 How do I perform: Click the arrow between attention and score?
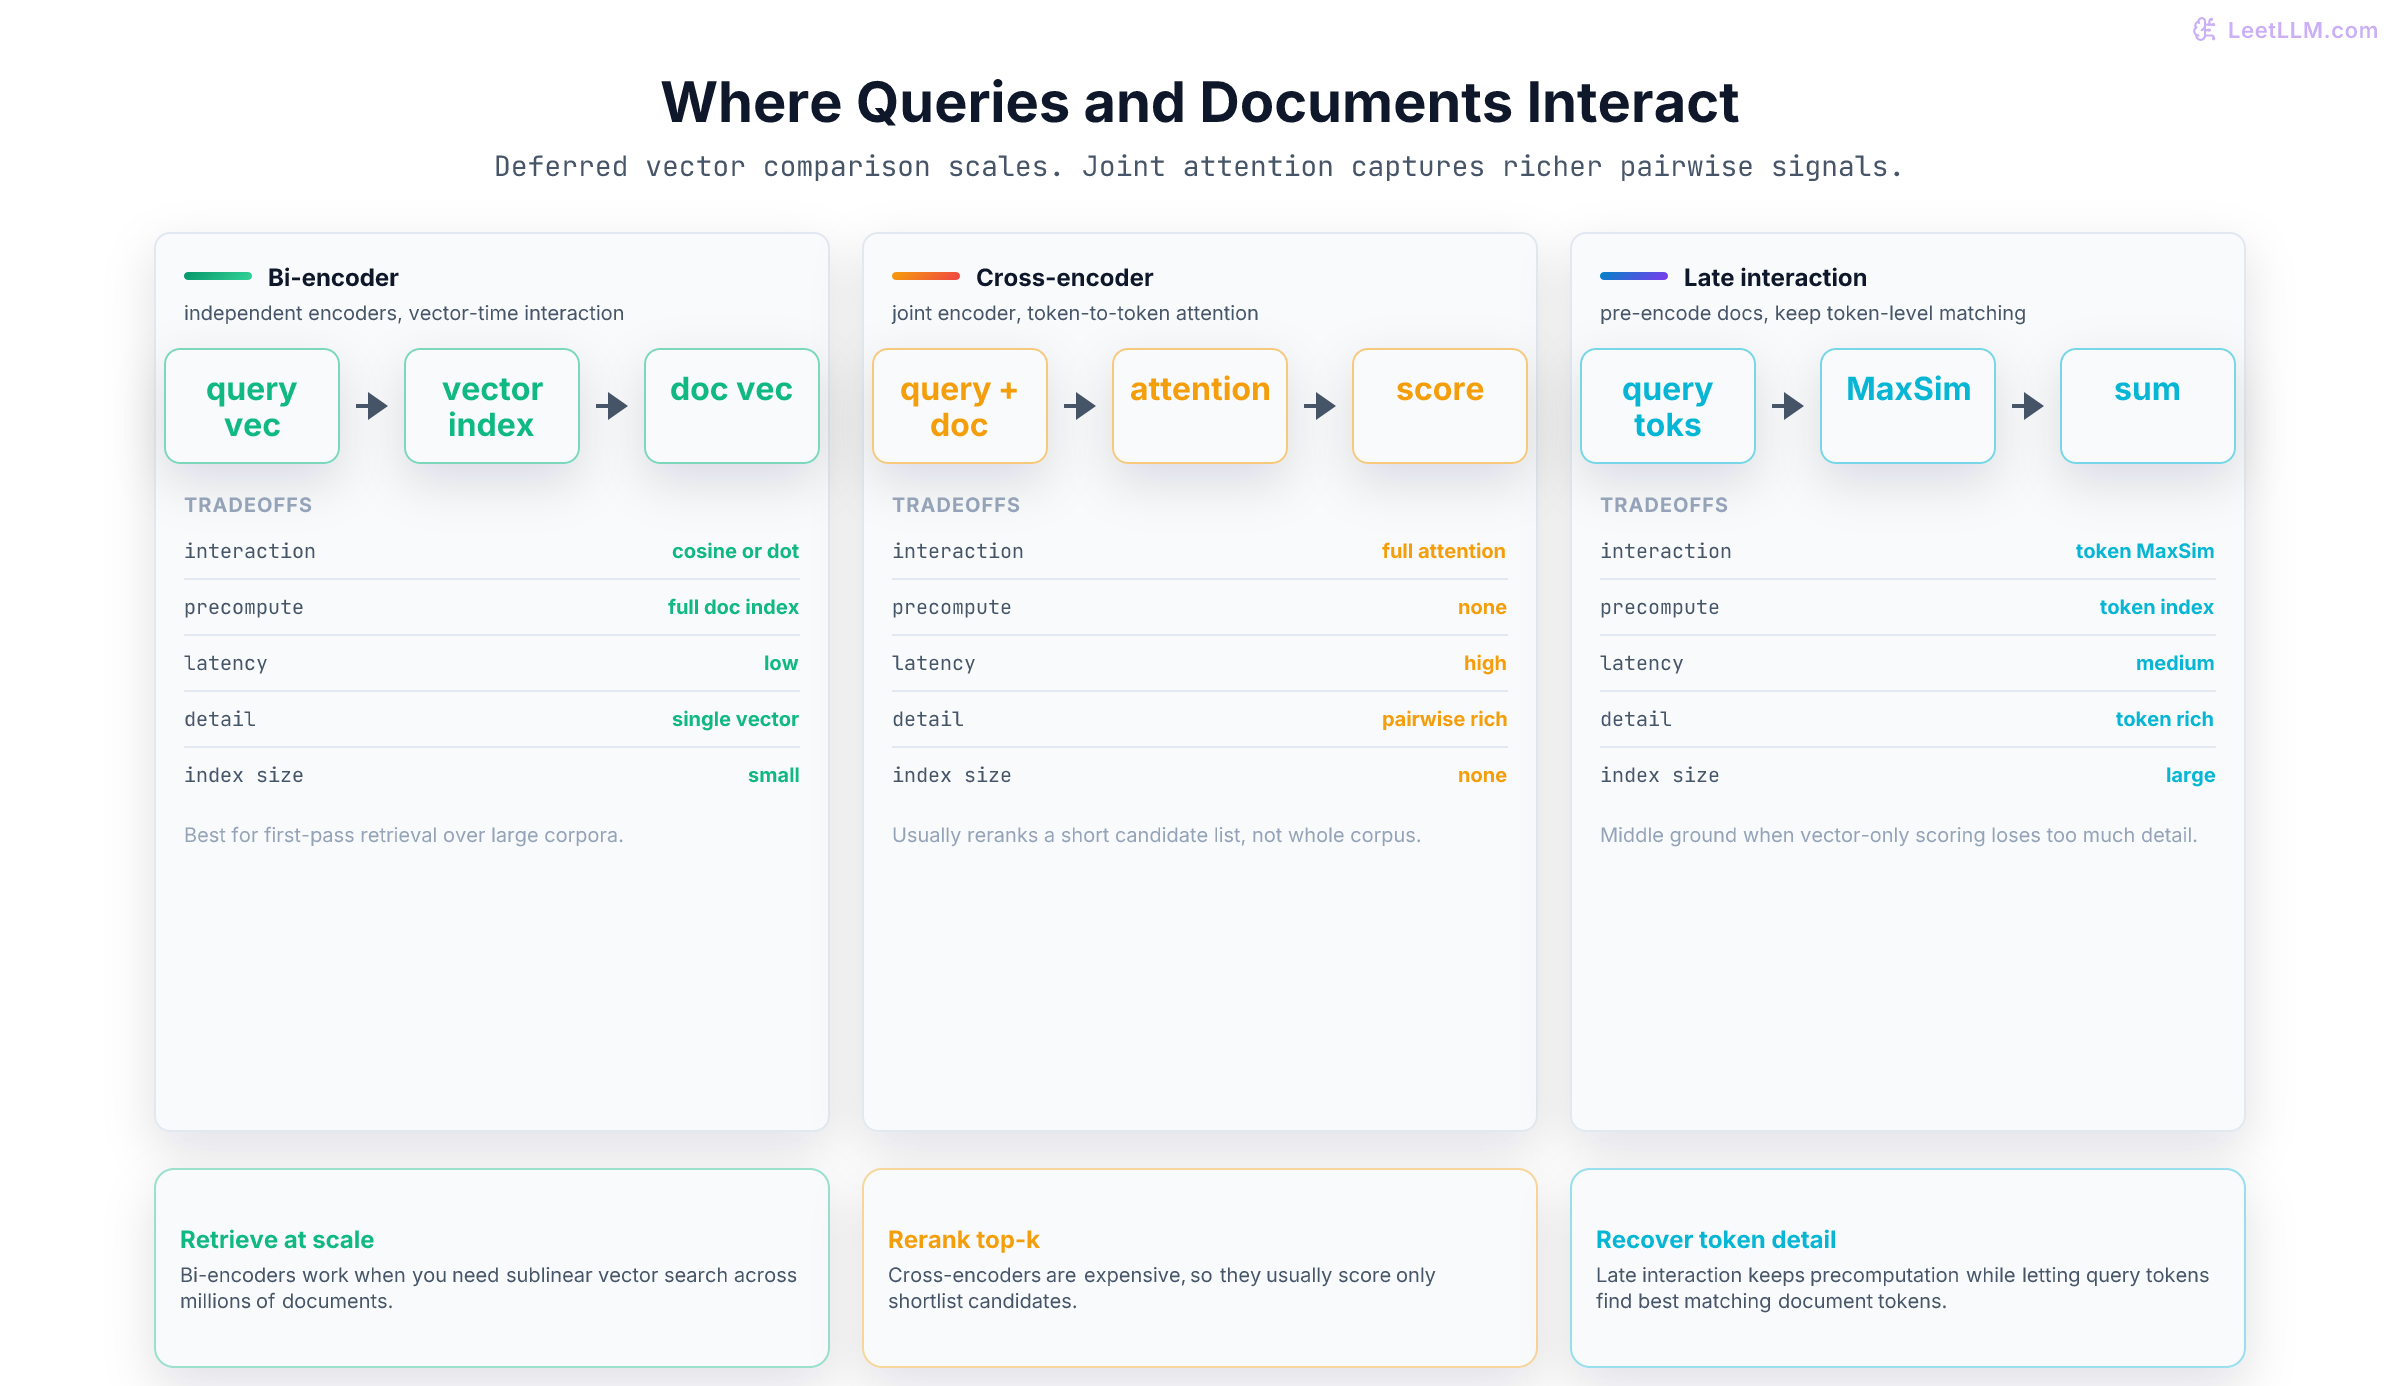[1320, 406]
